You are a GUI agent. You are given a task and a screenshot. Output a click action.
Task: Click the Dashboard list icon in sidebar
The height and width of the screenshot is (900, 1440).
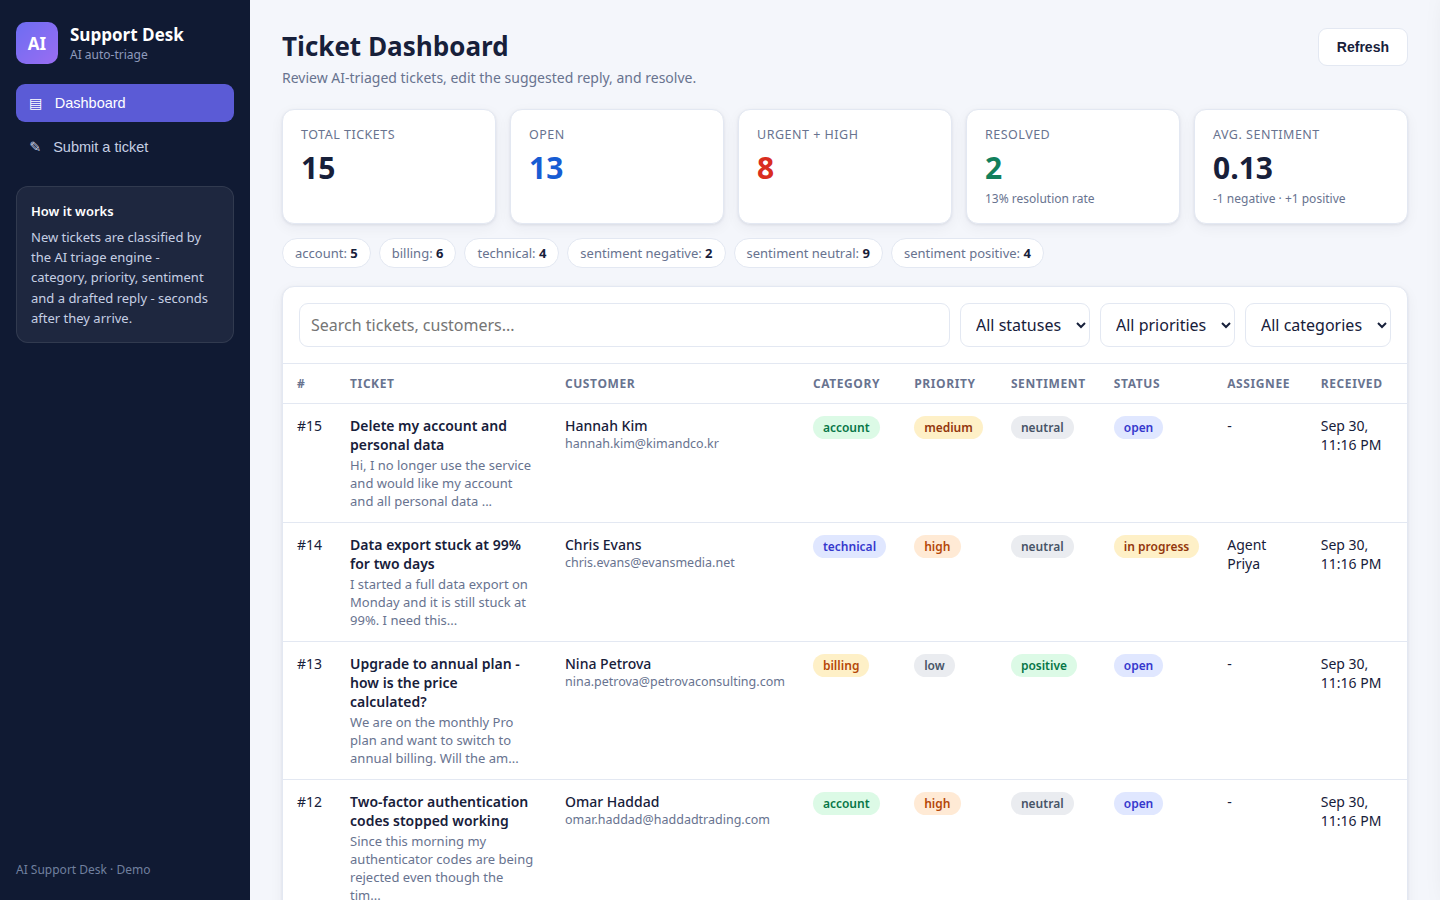click(36, 104)
